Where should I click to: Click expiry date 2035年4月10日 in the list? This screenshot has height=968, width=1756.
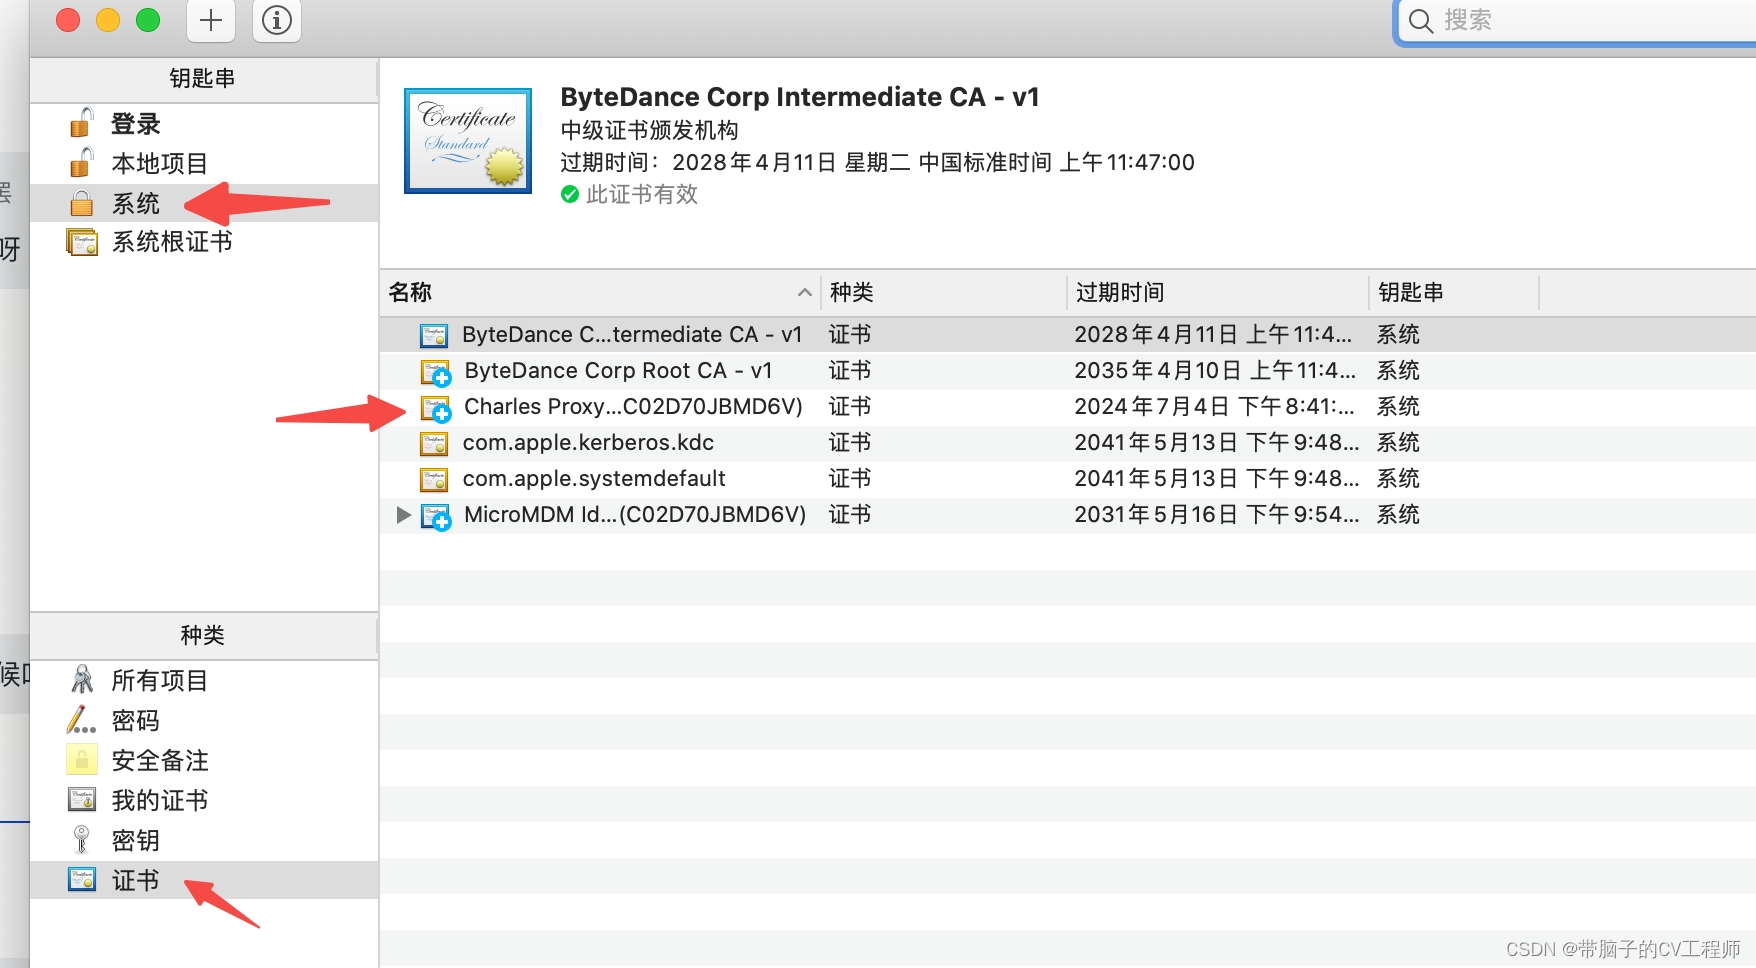pos(1215,370)
